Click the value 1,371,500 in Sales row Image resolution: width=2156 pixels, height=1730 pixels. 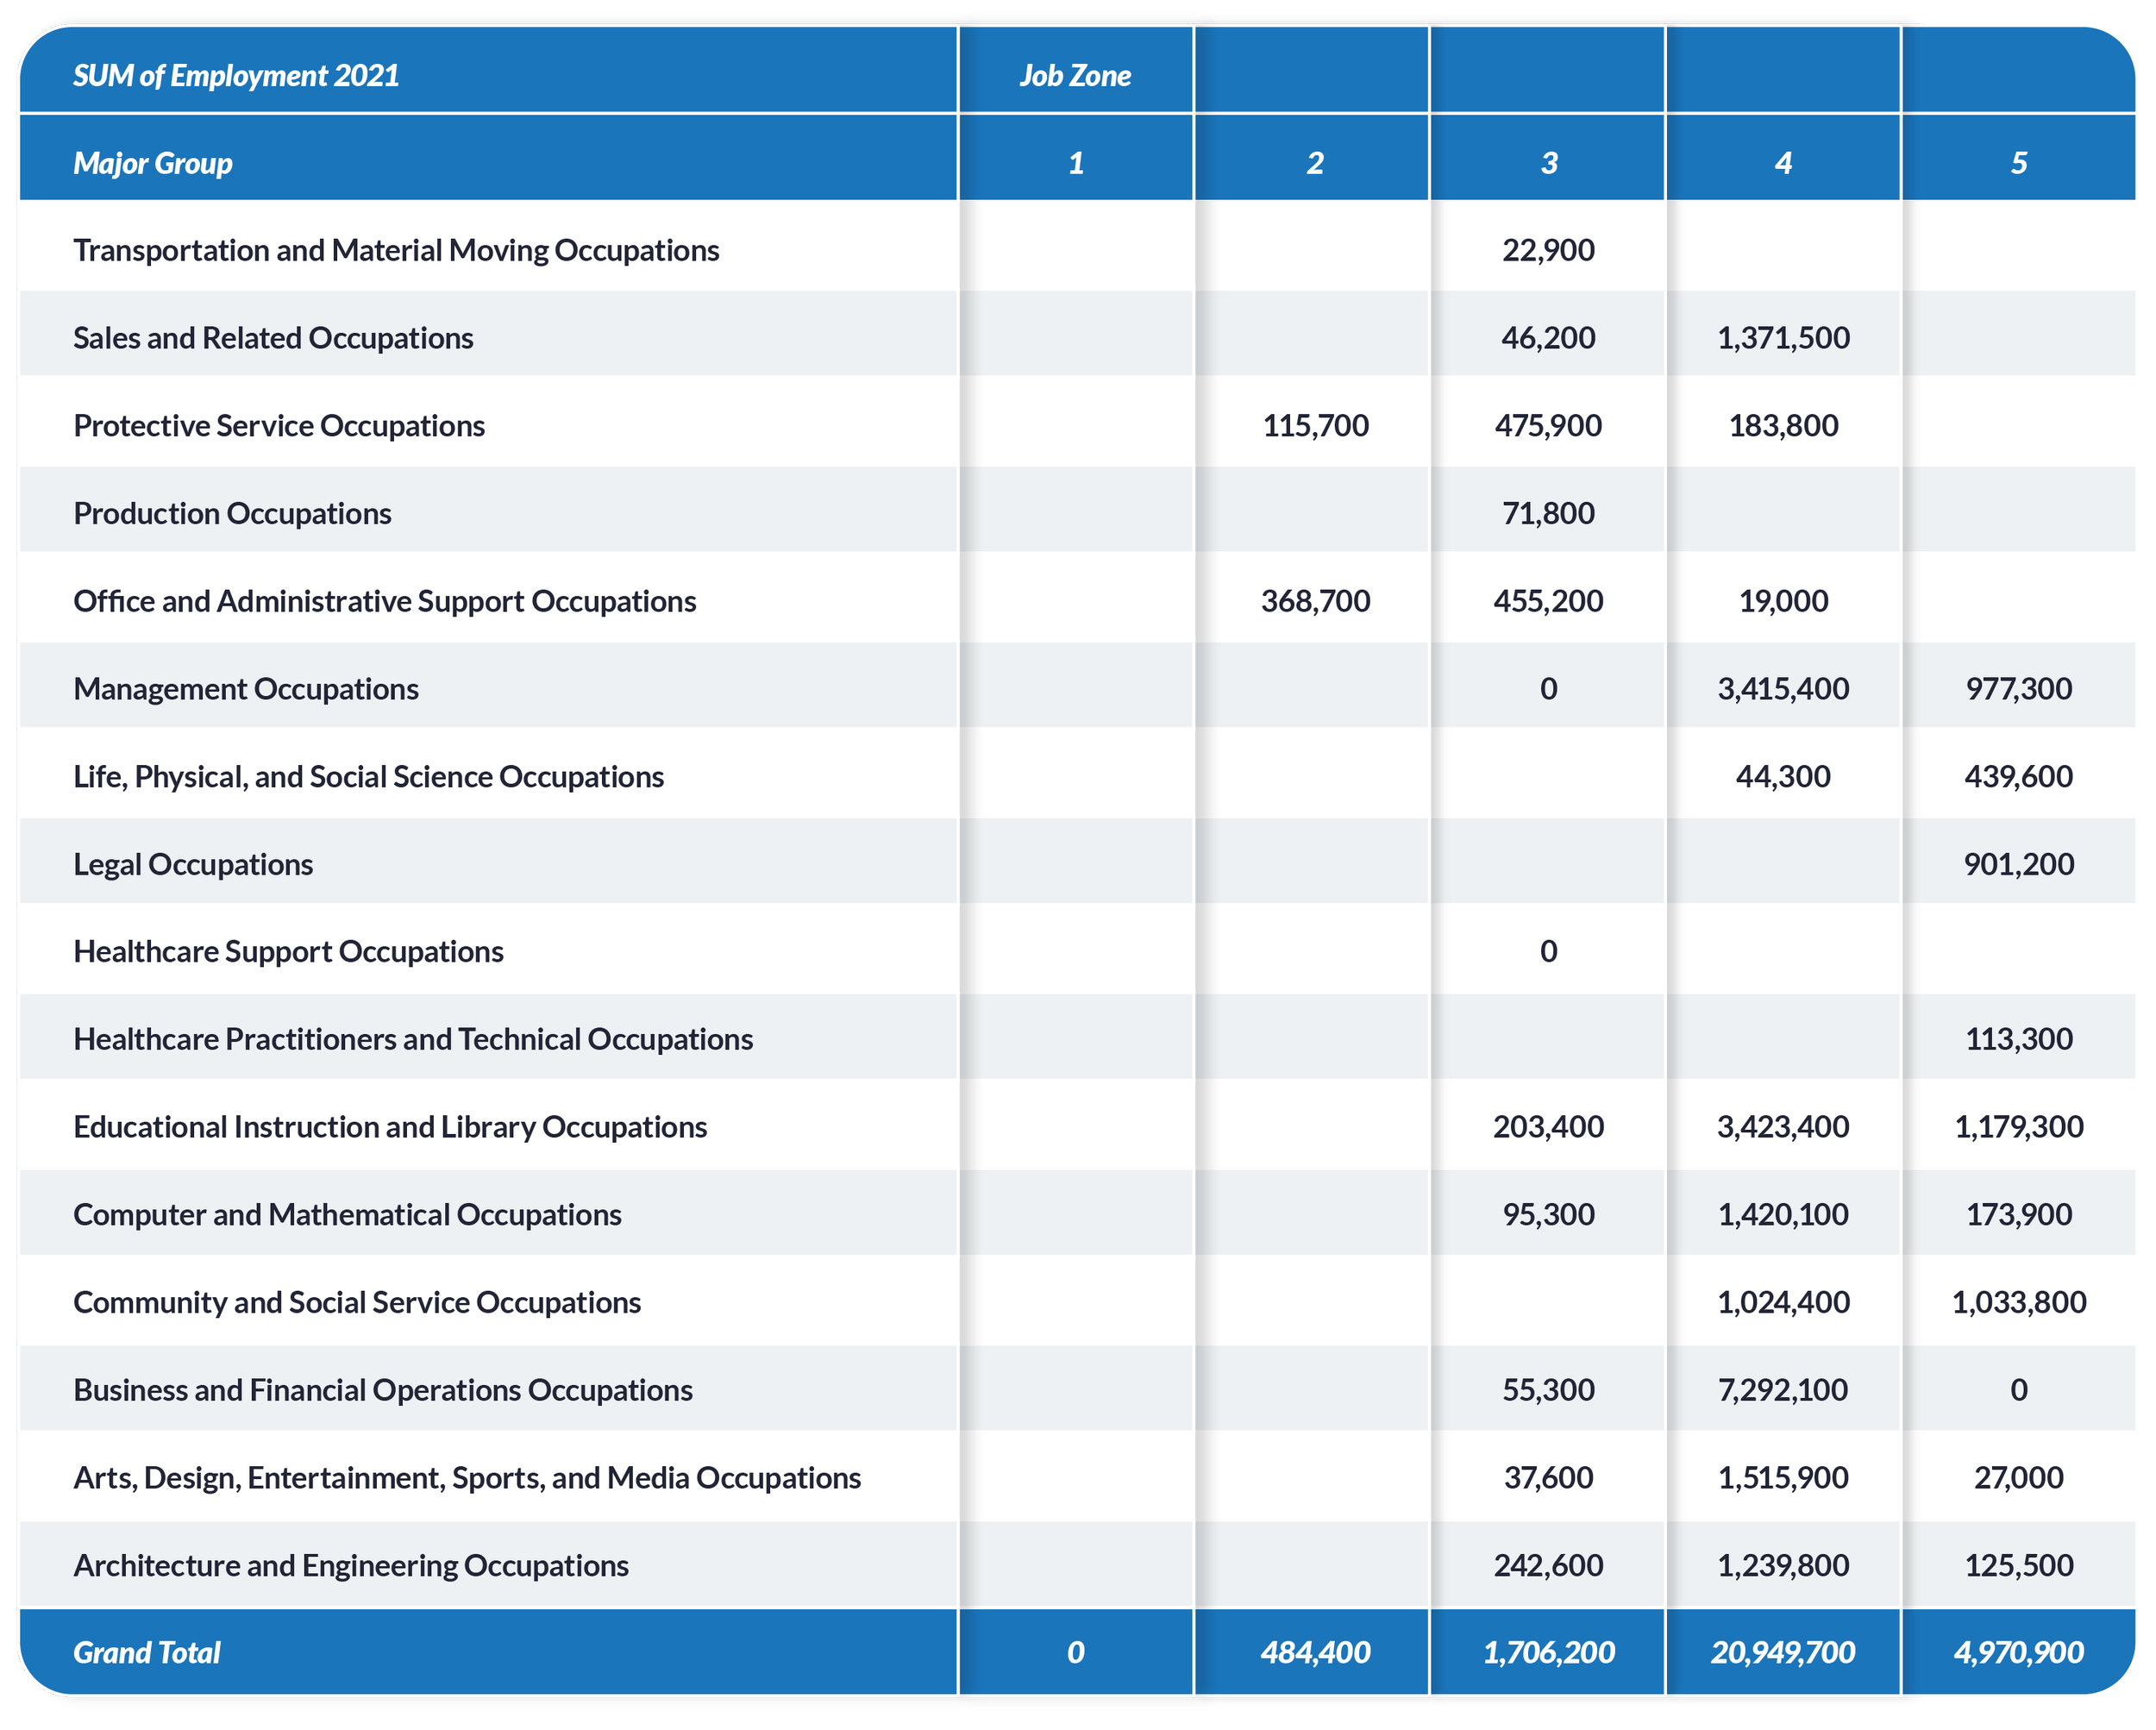coord(1783,338)
